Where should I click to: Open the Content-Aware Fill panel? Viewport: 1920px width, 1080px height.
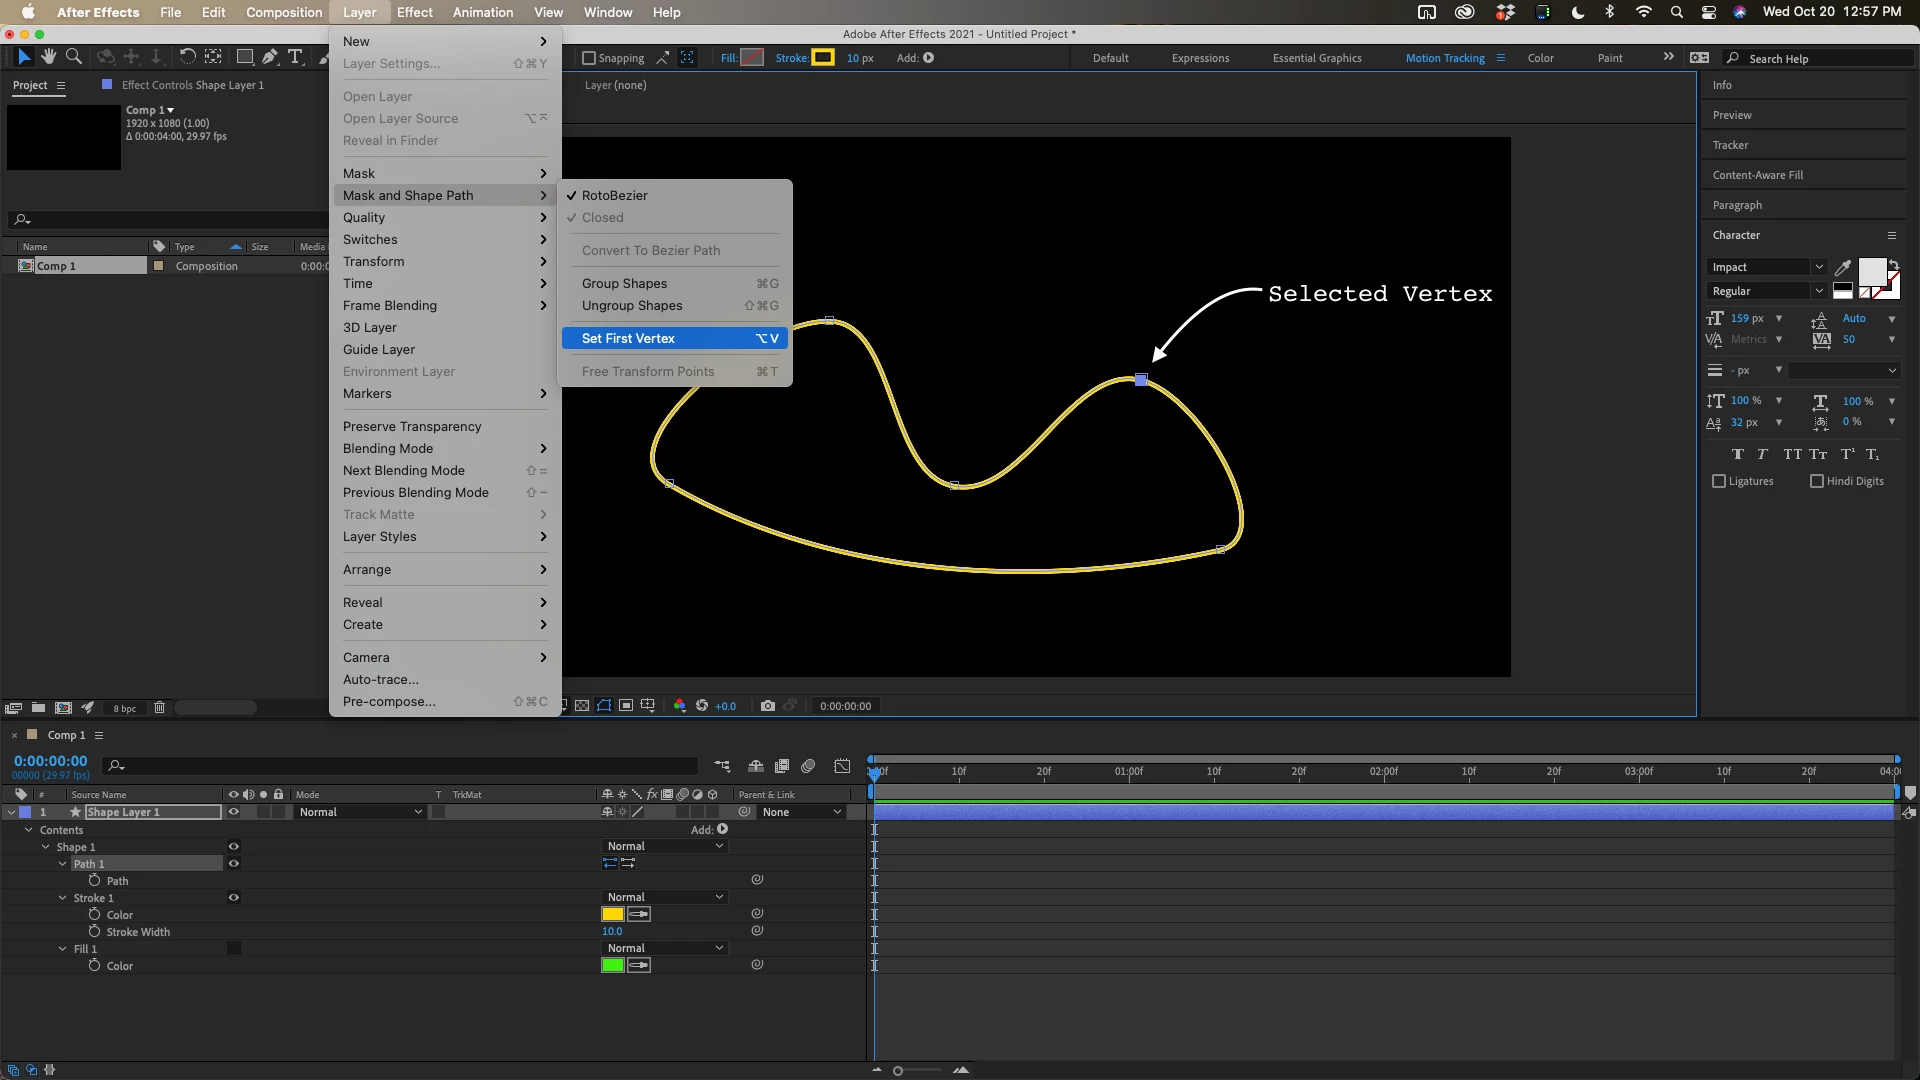[x=1757, y=175]
